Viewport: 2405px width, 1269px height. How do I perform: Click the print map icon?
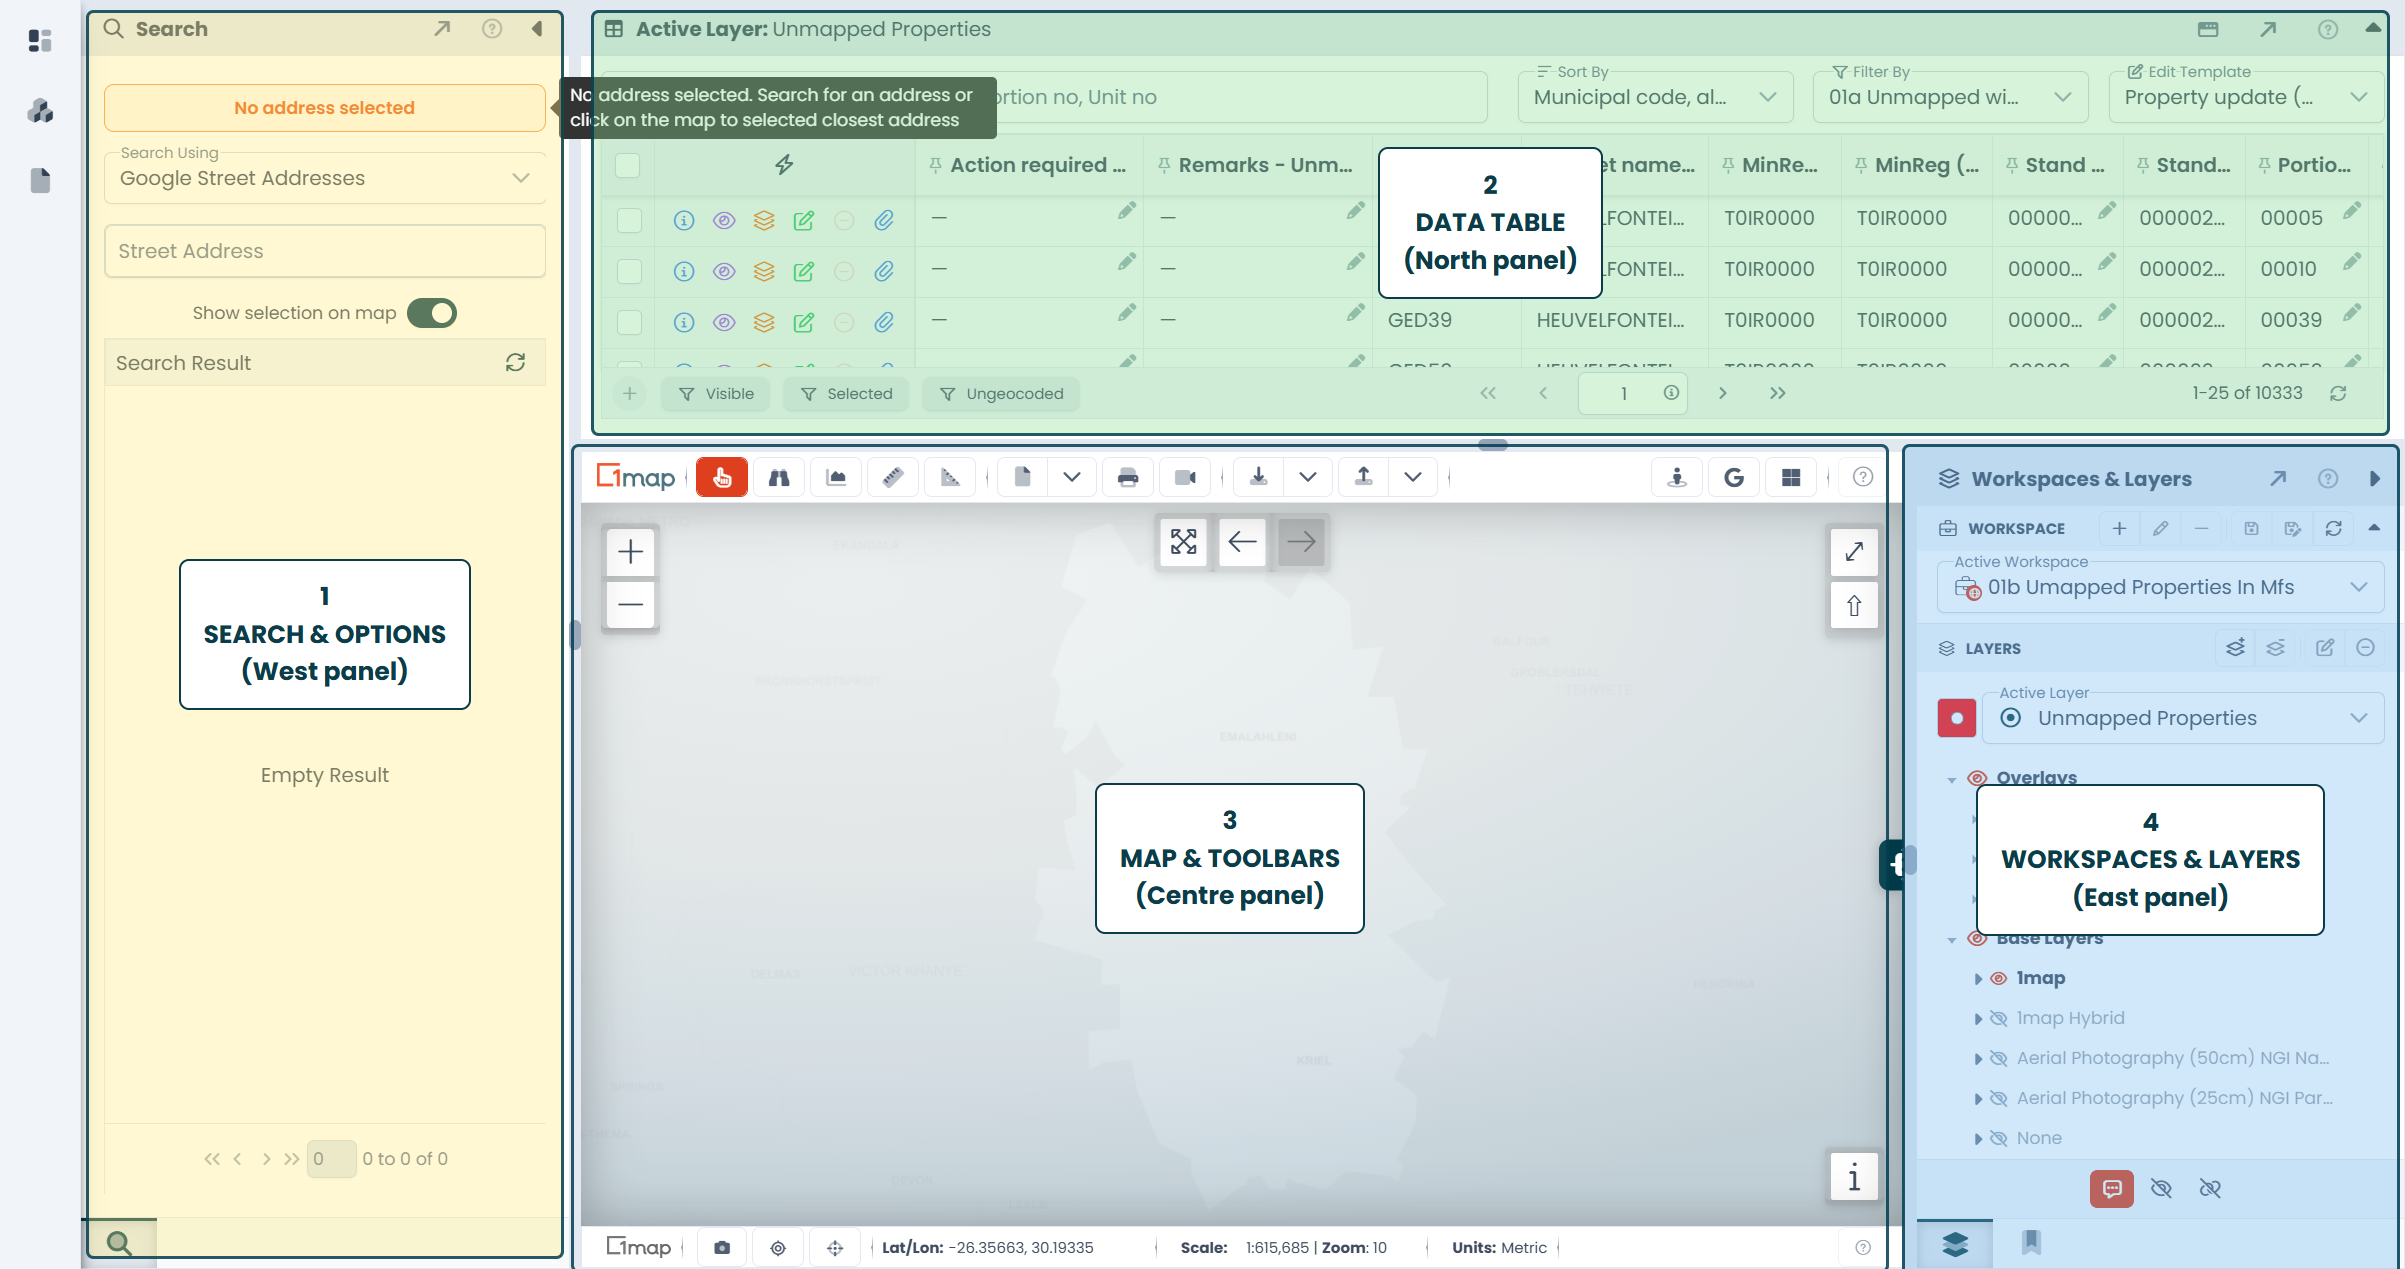point(1128,478)
